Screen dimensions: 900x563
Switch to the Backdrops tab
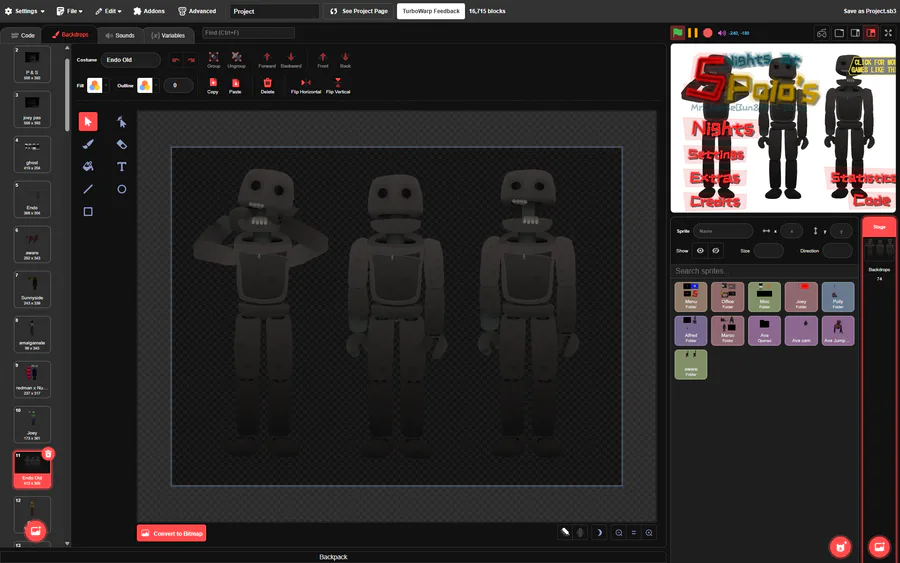70,35
